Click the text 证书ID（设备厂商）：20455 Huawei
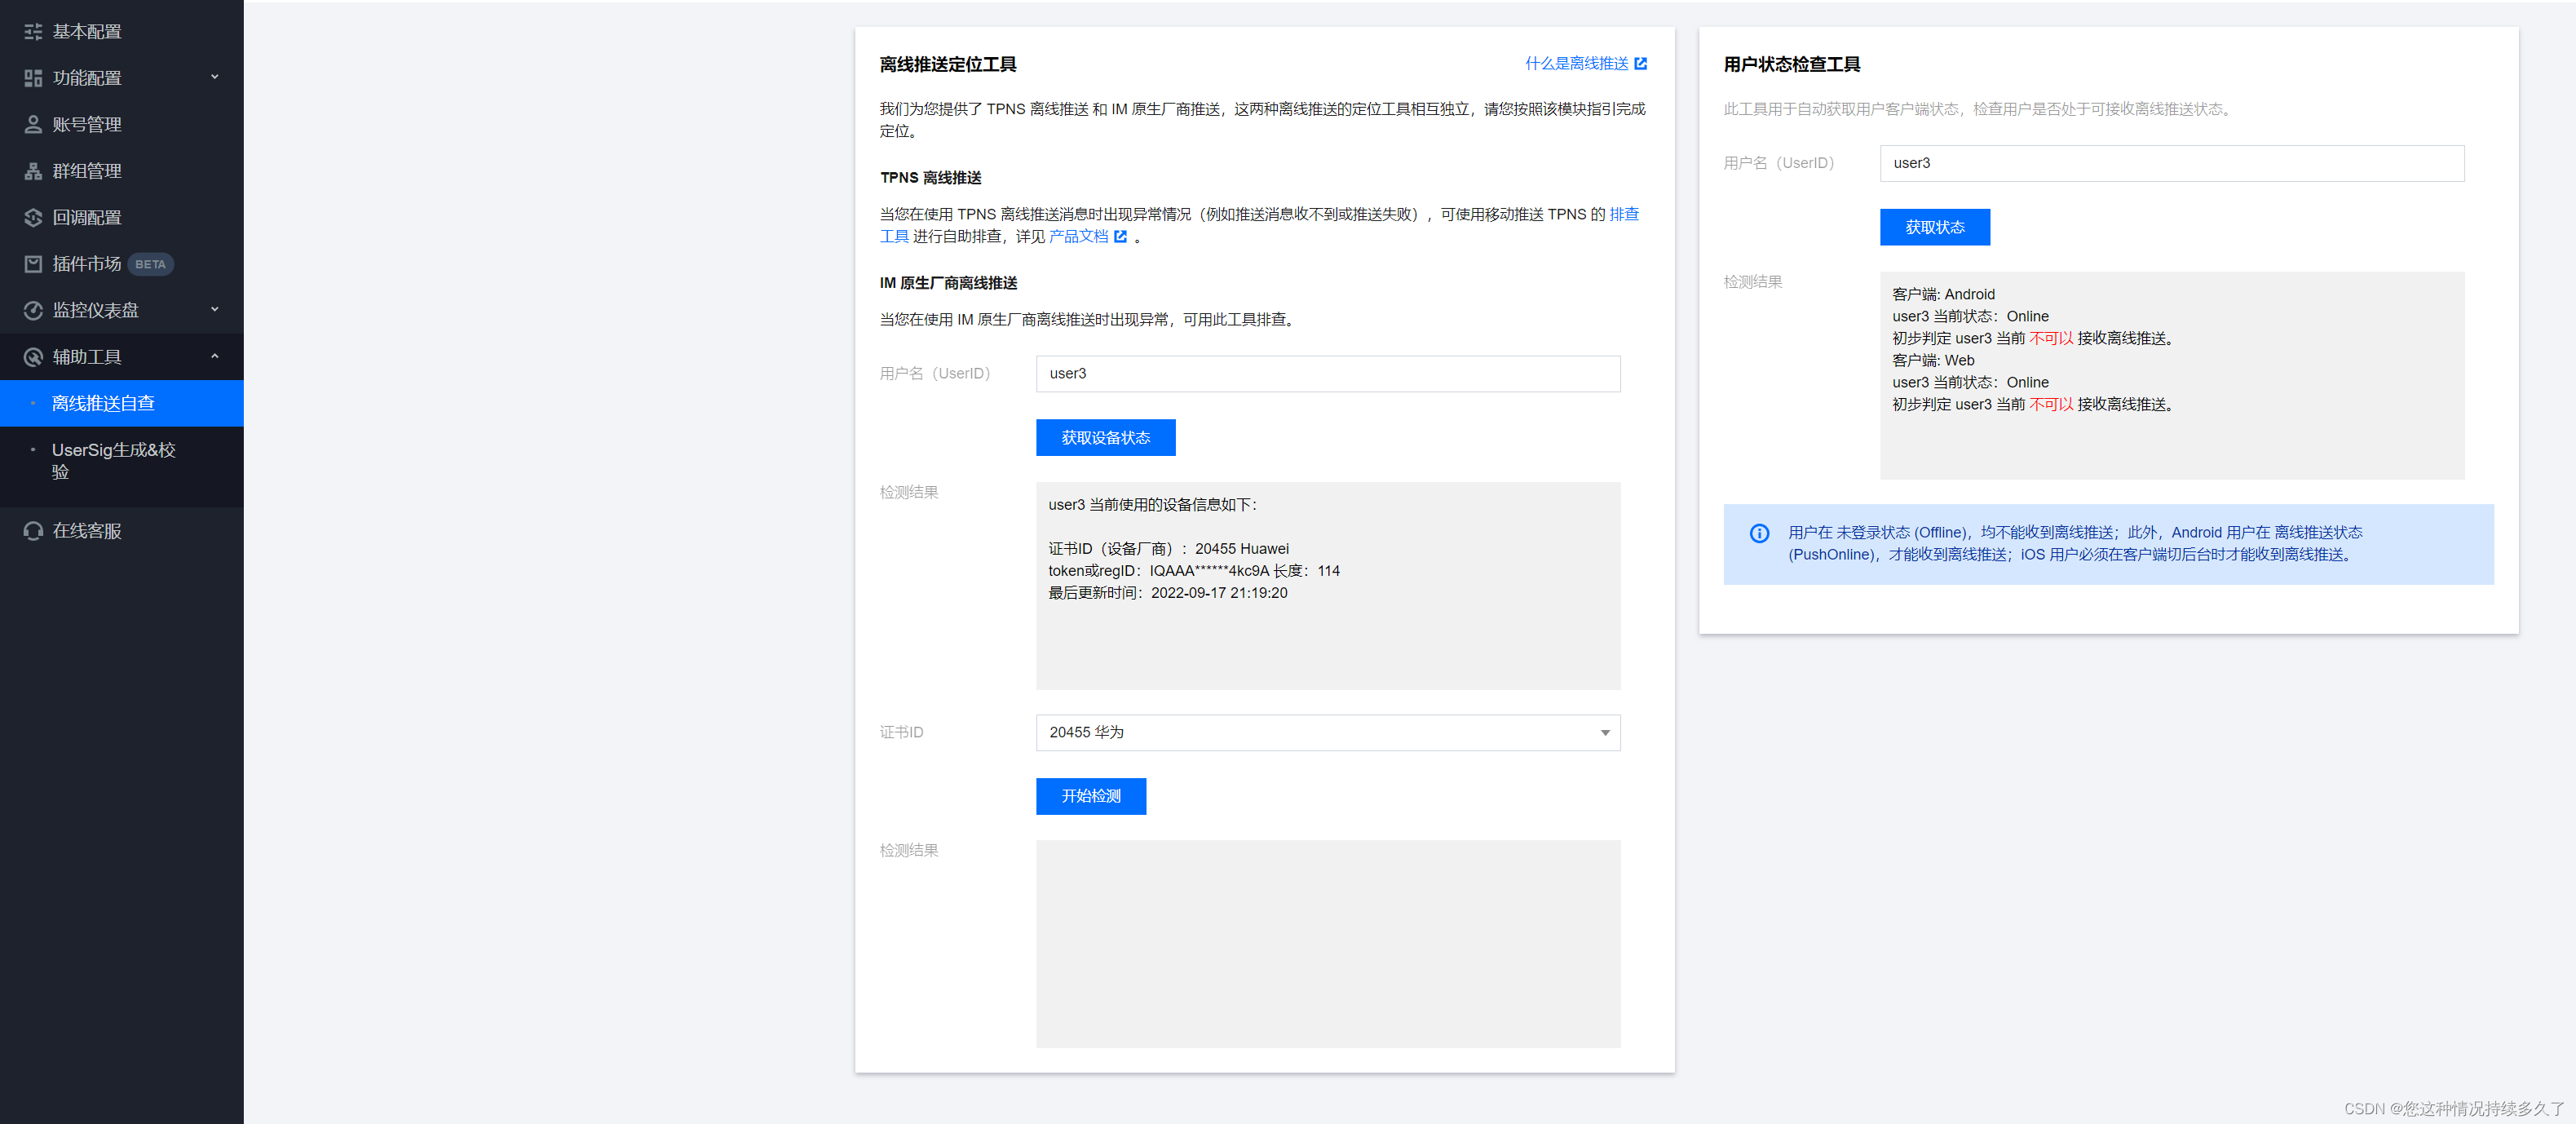The image size is (2576, 1124). (x=1168, y=549)
